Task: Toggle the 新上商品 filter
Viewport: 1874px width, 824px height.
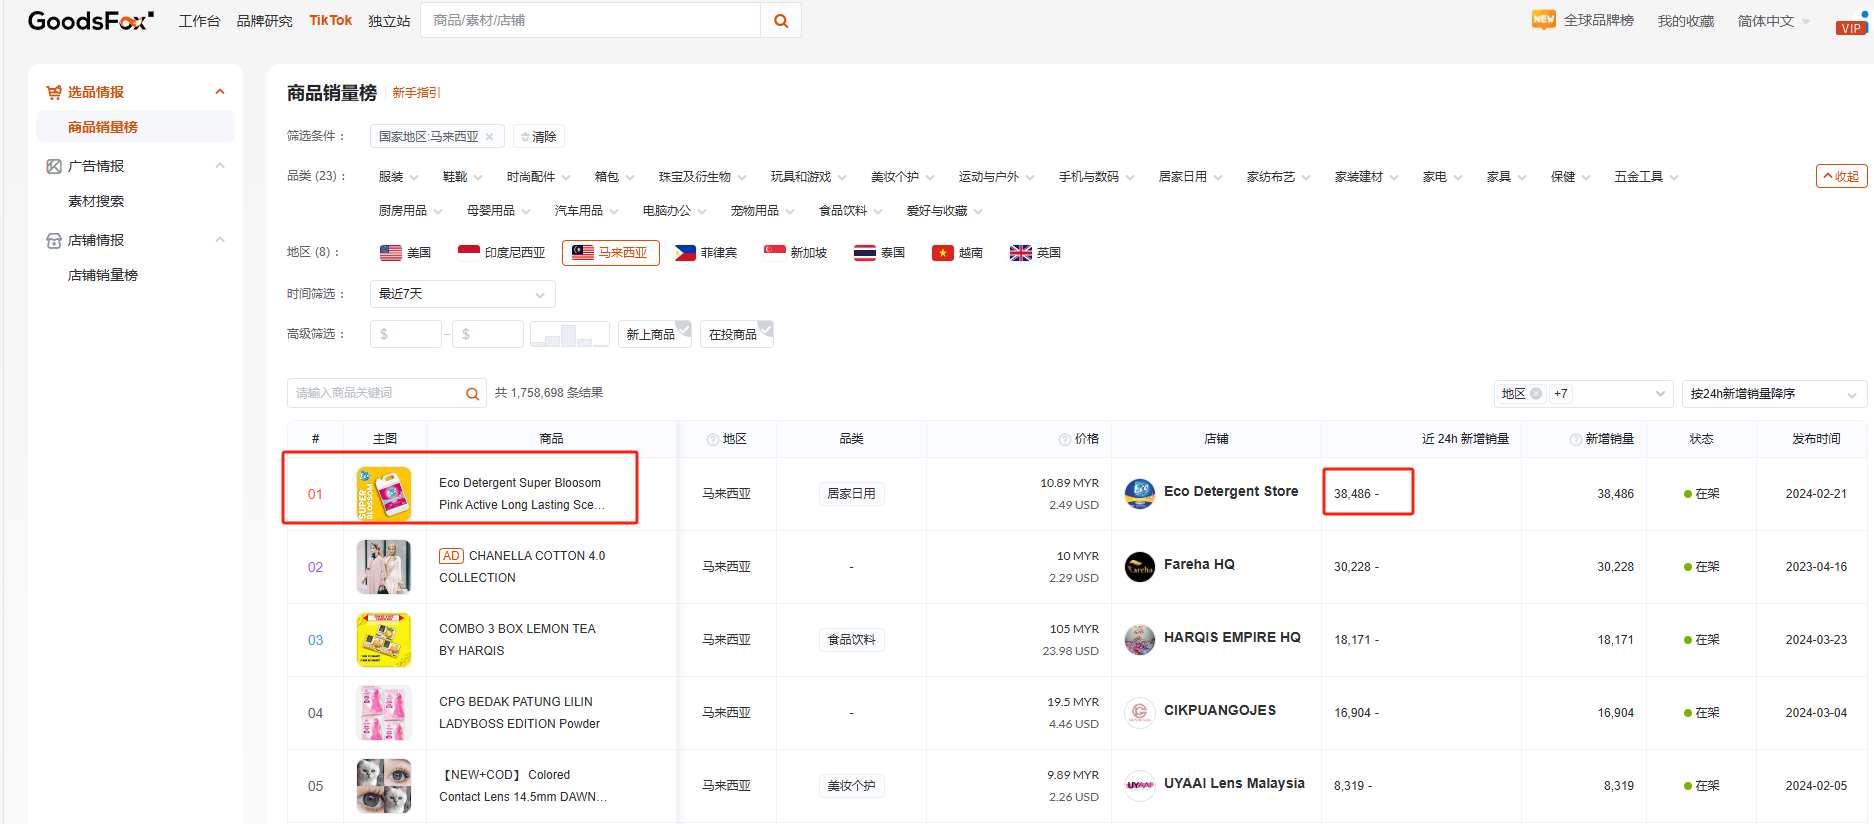Action: tap(655, 334)
